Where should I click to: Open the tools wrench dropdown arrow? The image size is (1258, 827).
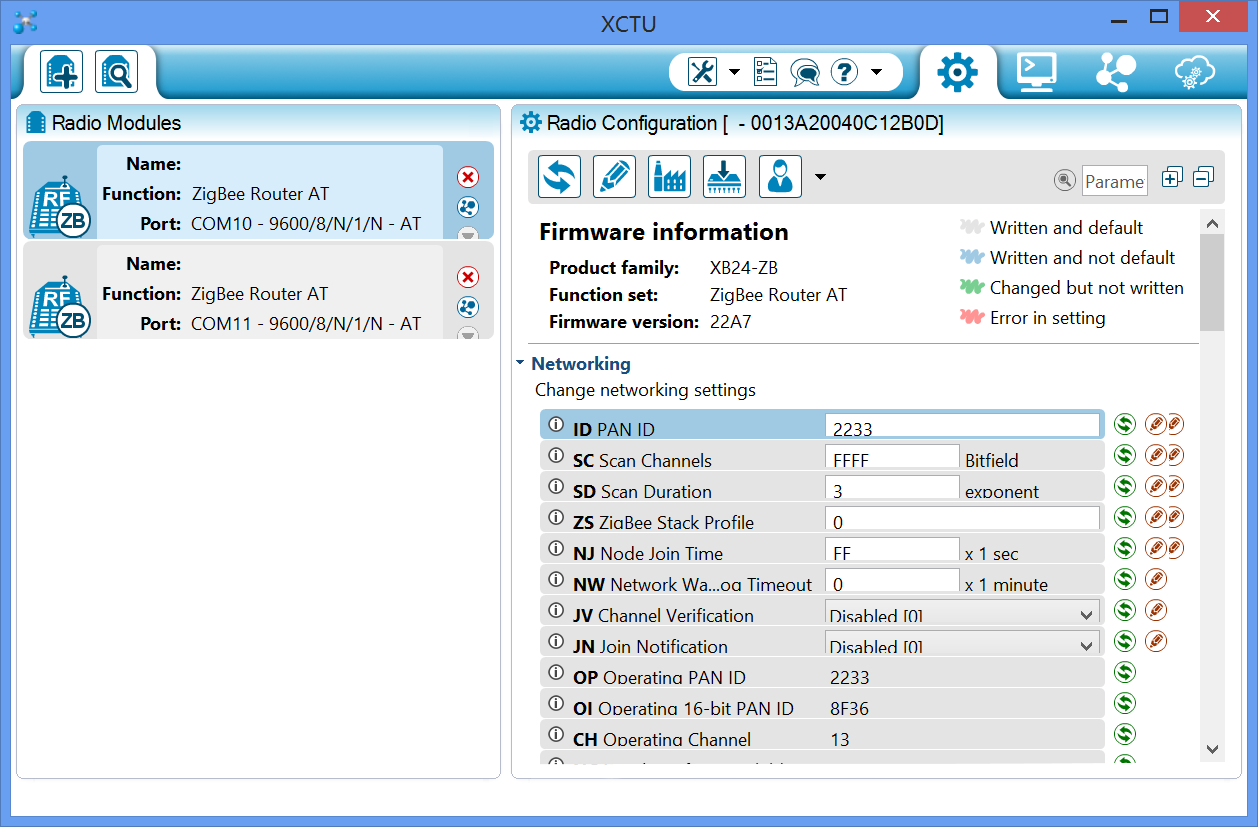(734, 72)
